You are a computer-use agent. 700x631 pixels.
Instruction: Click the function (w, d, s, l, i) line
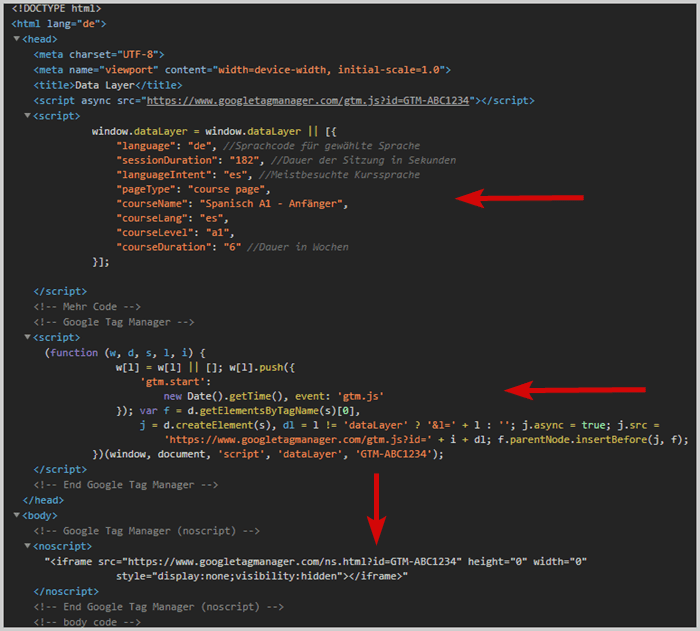point(125,353)
